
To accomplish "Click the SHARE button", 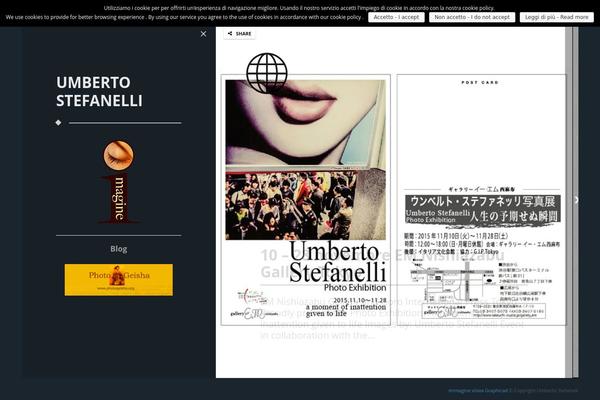I will pos(240,34).
